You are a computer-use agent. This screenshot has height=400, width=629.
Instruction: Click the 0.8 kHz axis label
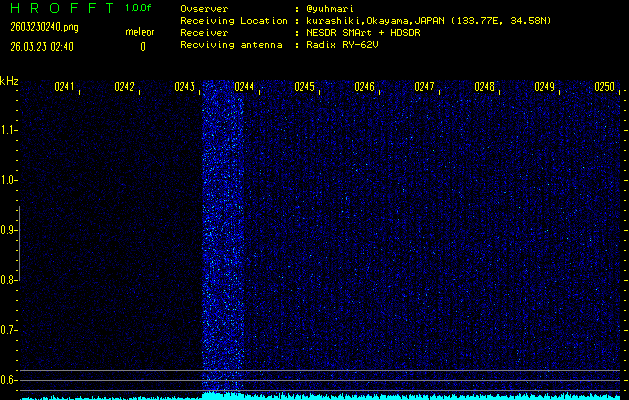[7, 280]
